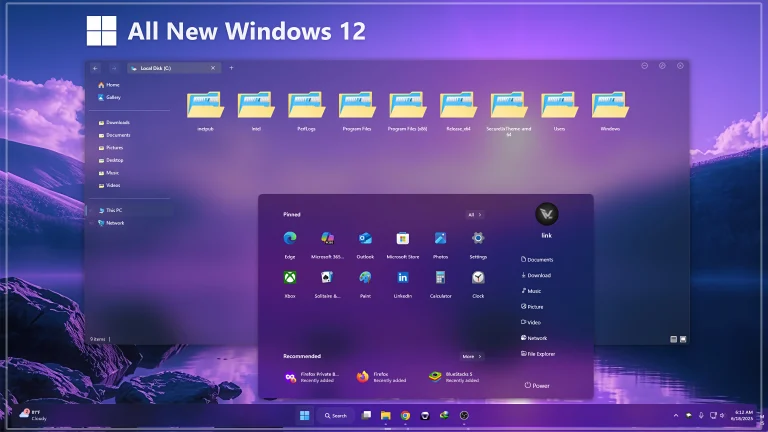Open Video link in Start menu
Image resolution: width=768 pixels, height=432 pixels.
tap(531, 322)
